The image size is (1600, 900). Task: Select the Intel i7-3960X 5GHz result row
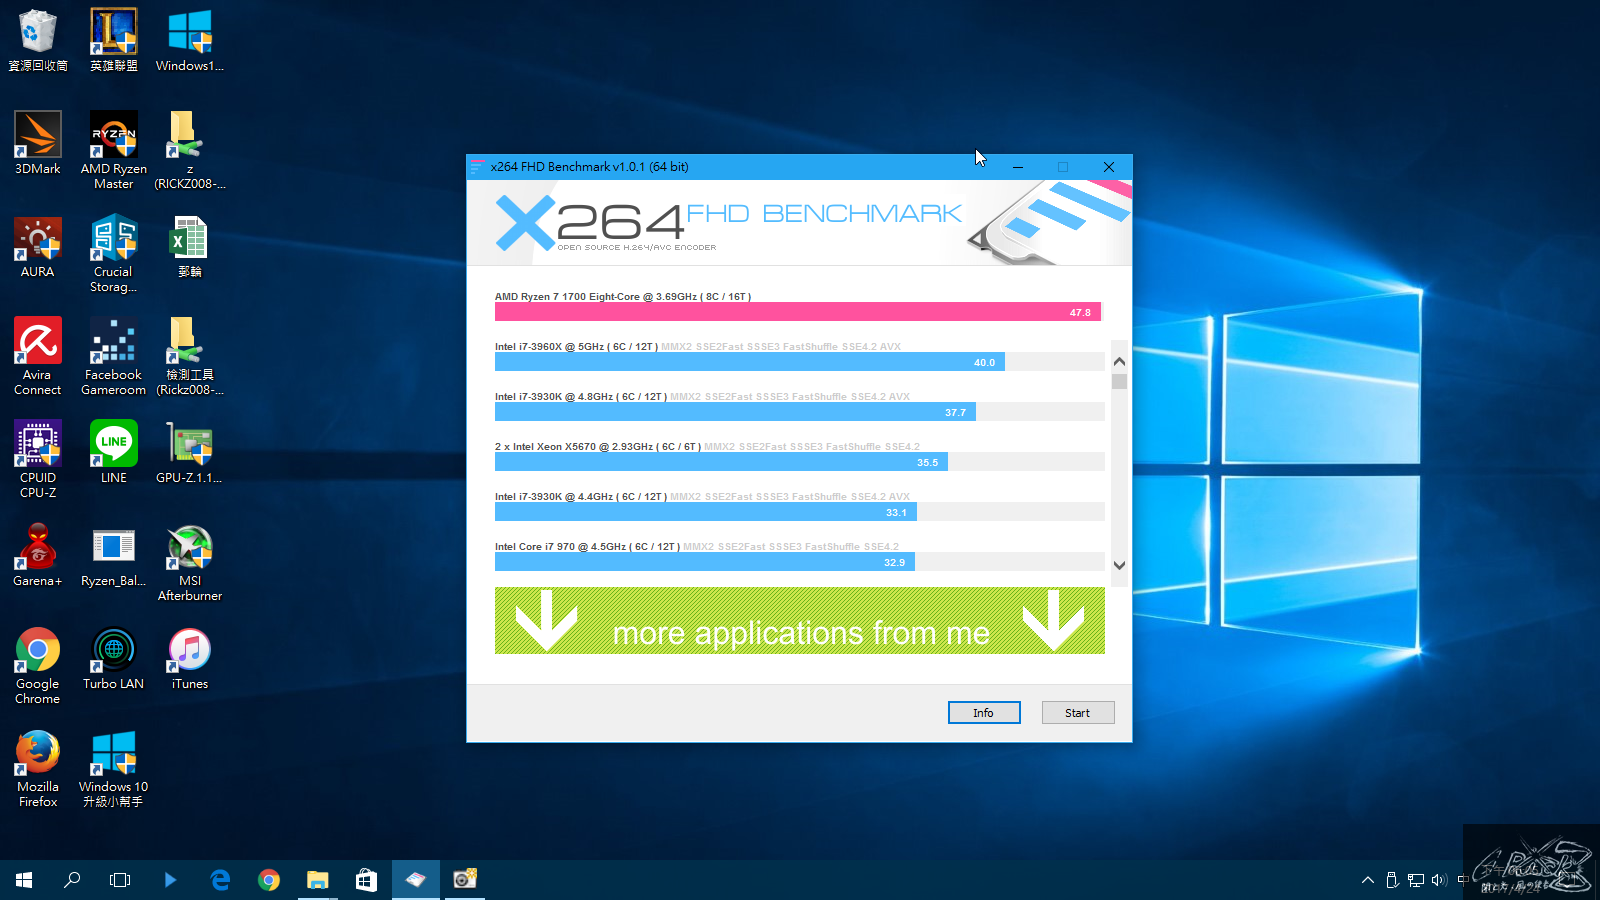tap(800, 356)
